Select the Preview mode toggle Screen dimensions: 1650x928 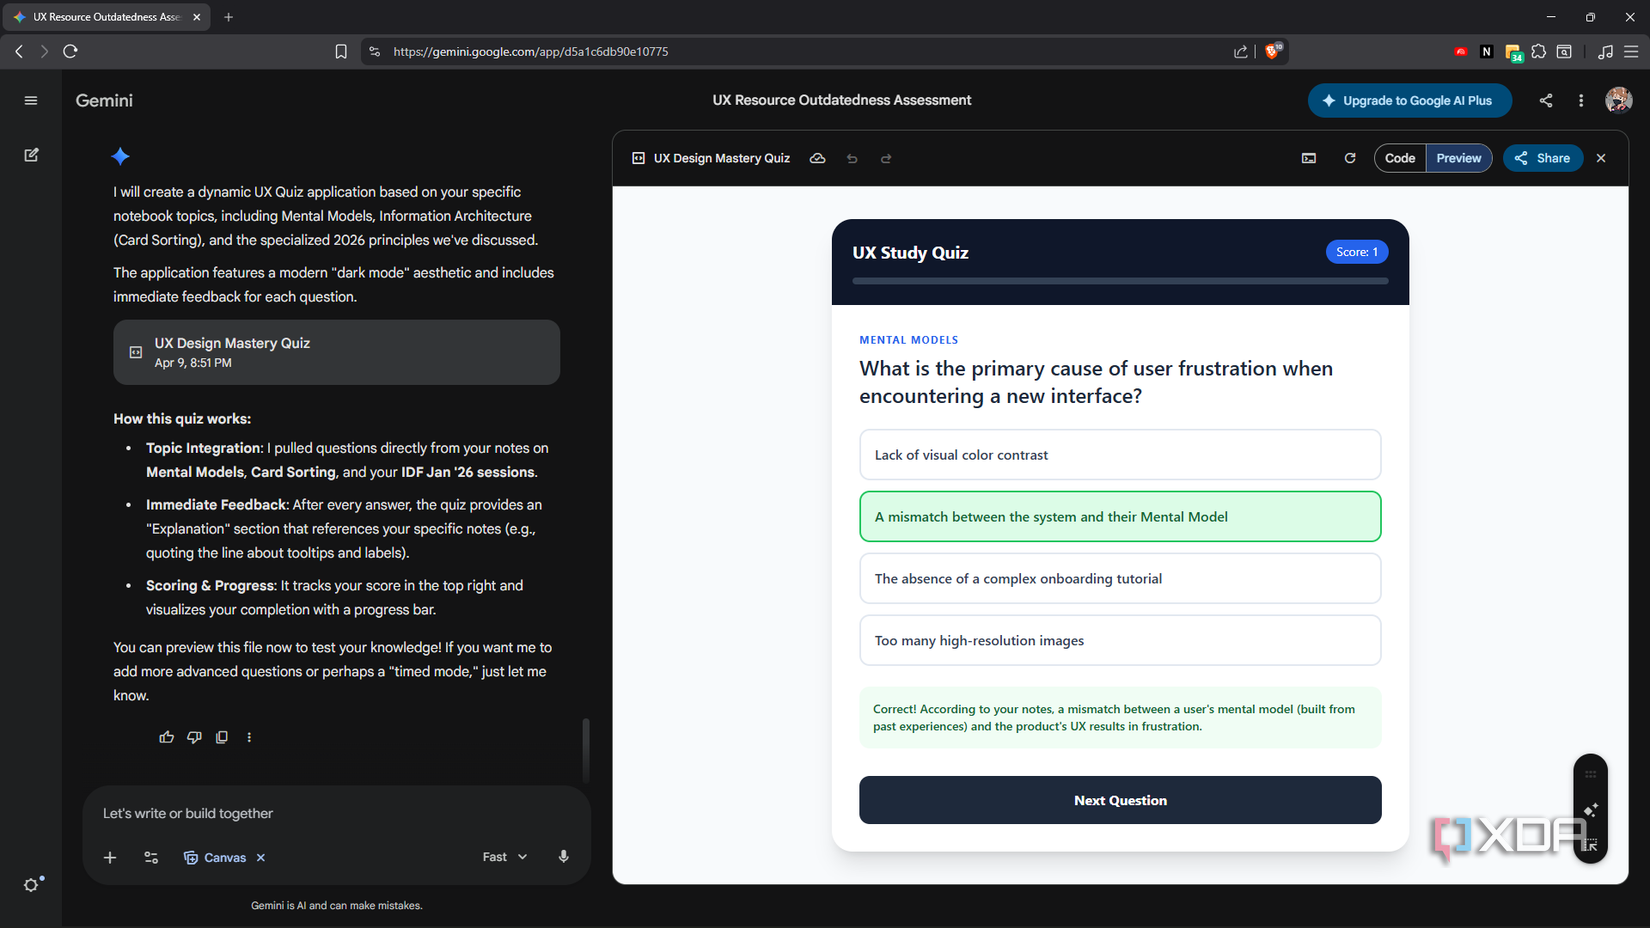(1458, 158)
